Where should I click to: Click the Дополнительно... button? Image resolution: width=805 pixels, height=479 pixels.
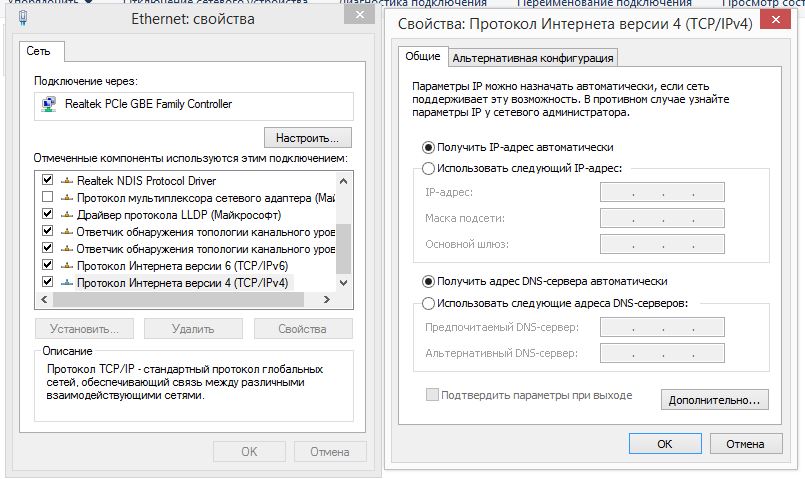tap(714, 400)
